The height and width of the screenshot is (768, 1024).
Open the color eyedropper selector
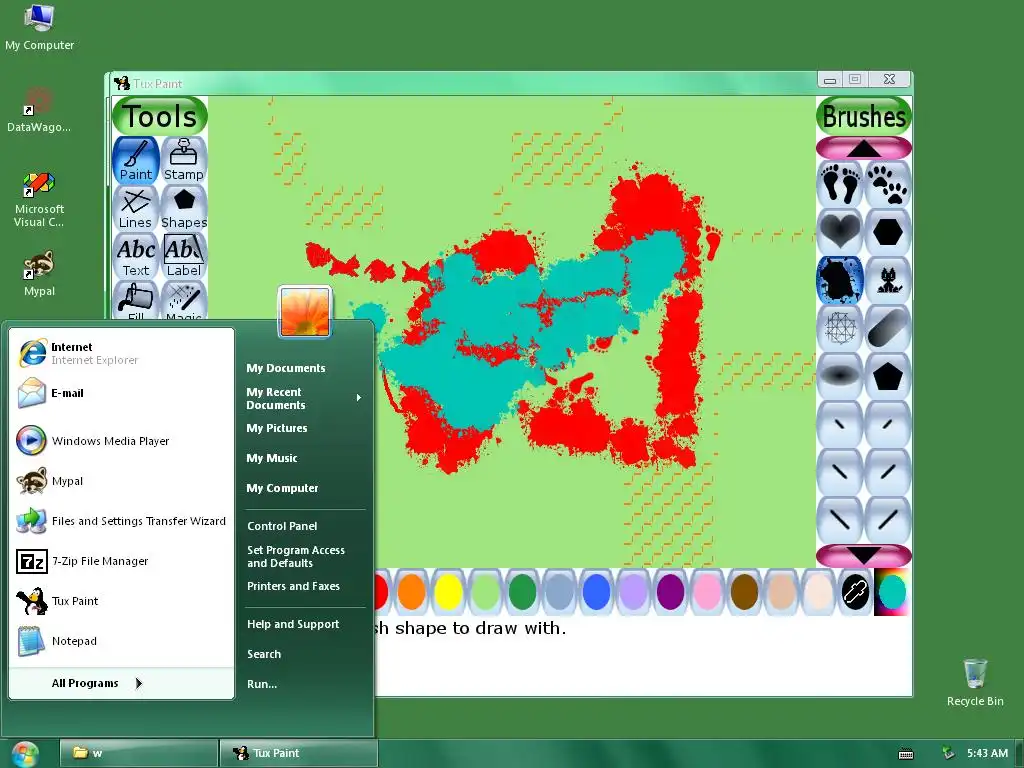[x=855, y=592]
